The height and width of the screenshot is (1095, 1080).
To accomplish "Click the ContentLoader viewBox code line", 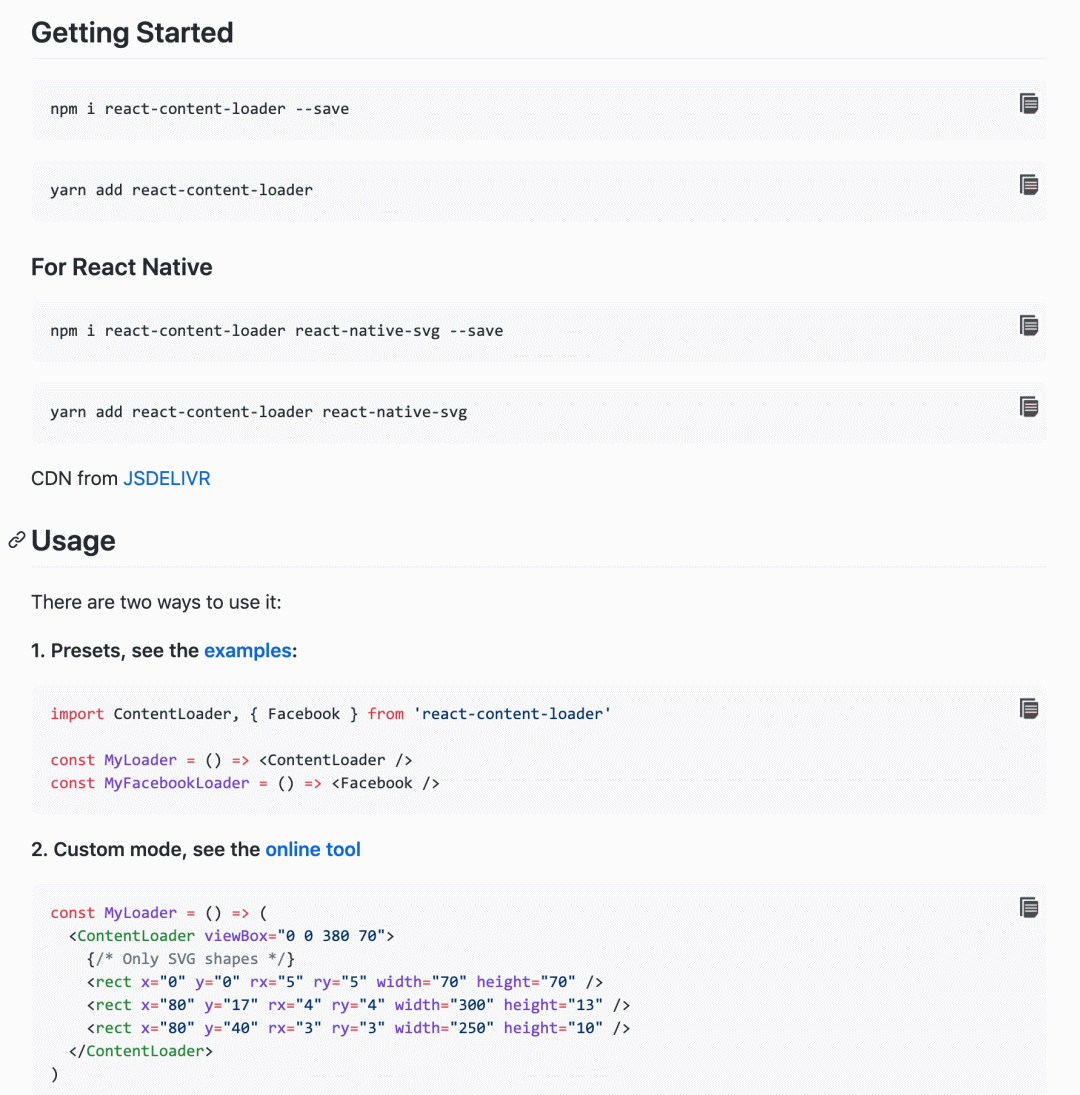I will point(231,936).
